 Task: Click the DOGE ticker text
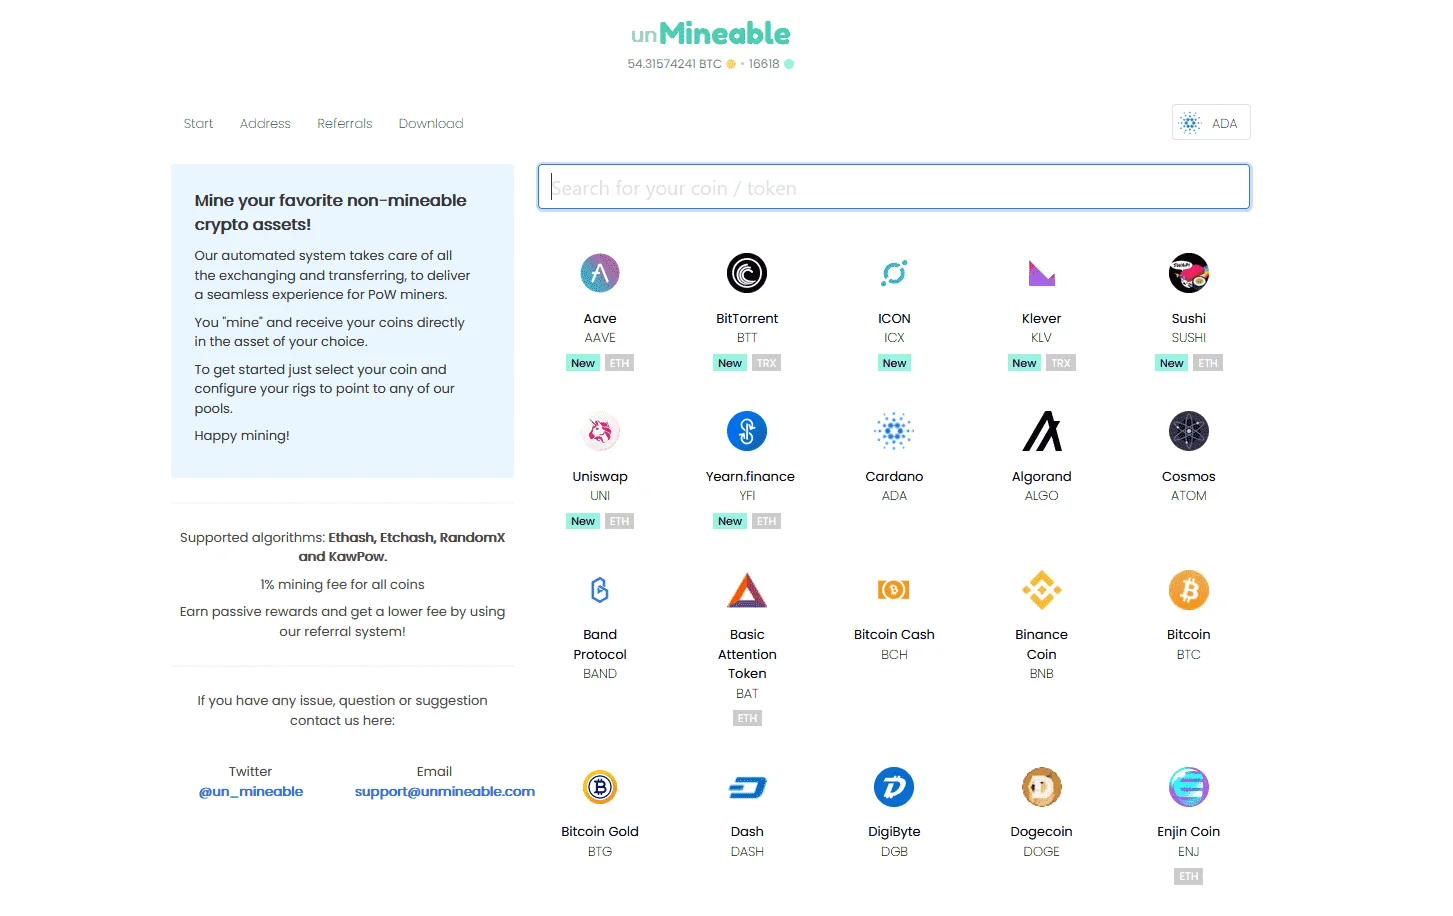point(1041,852)
